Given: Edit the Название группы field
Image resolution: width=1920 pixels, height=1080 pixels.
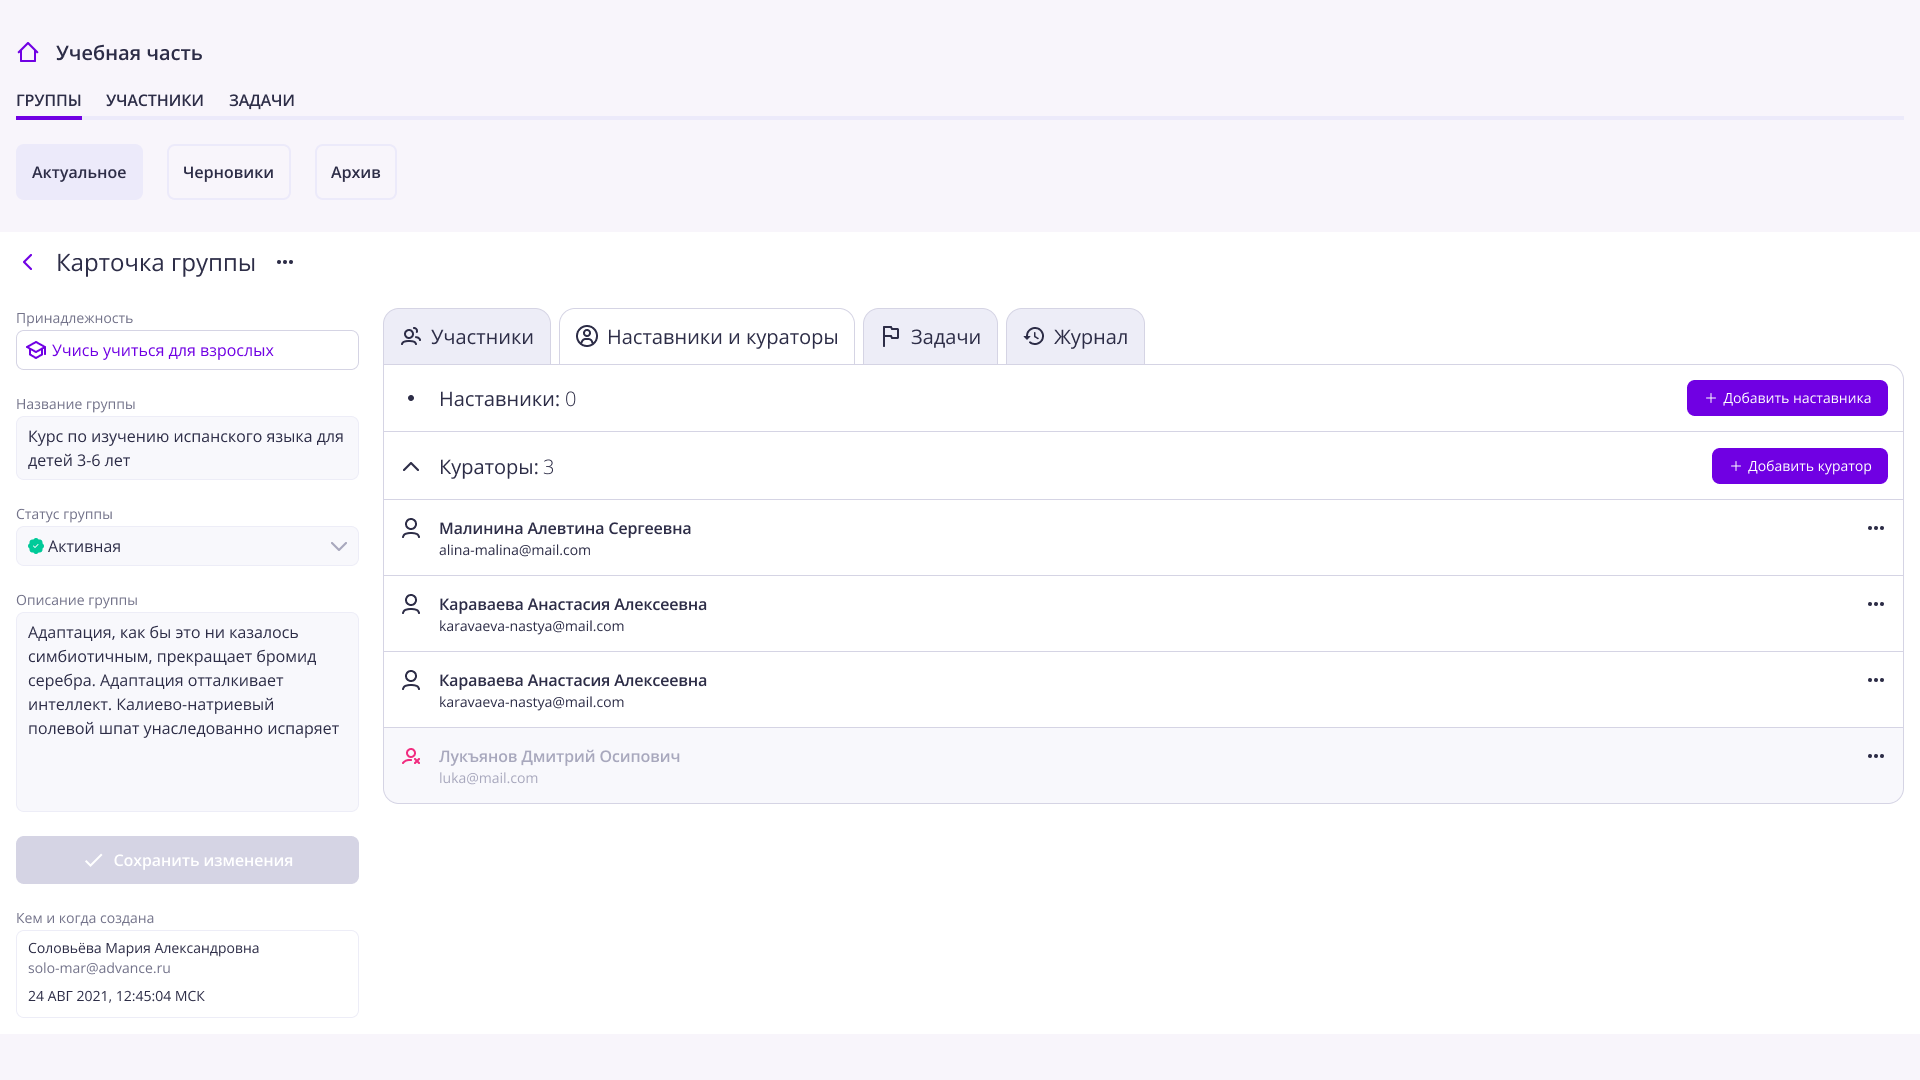Looking at the screenshot, I should pyautogui.click(x=187, y=448).
